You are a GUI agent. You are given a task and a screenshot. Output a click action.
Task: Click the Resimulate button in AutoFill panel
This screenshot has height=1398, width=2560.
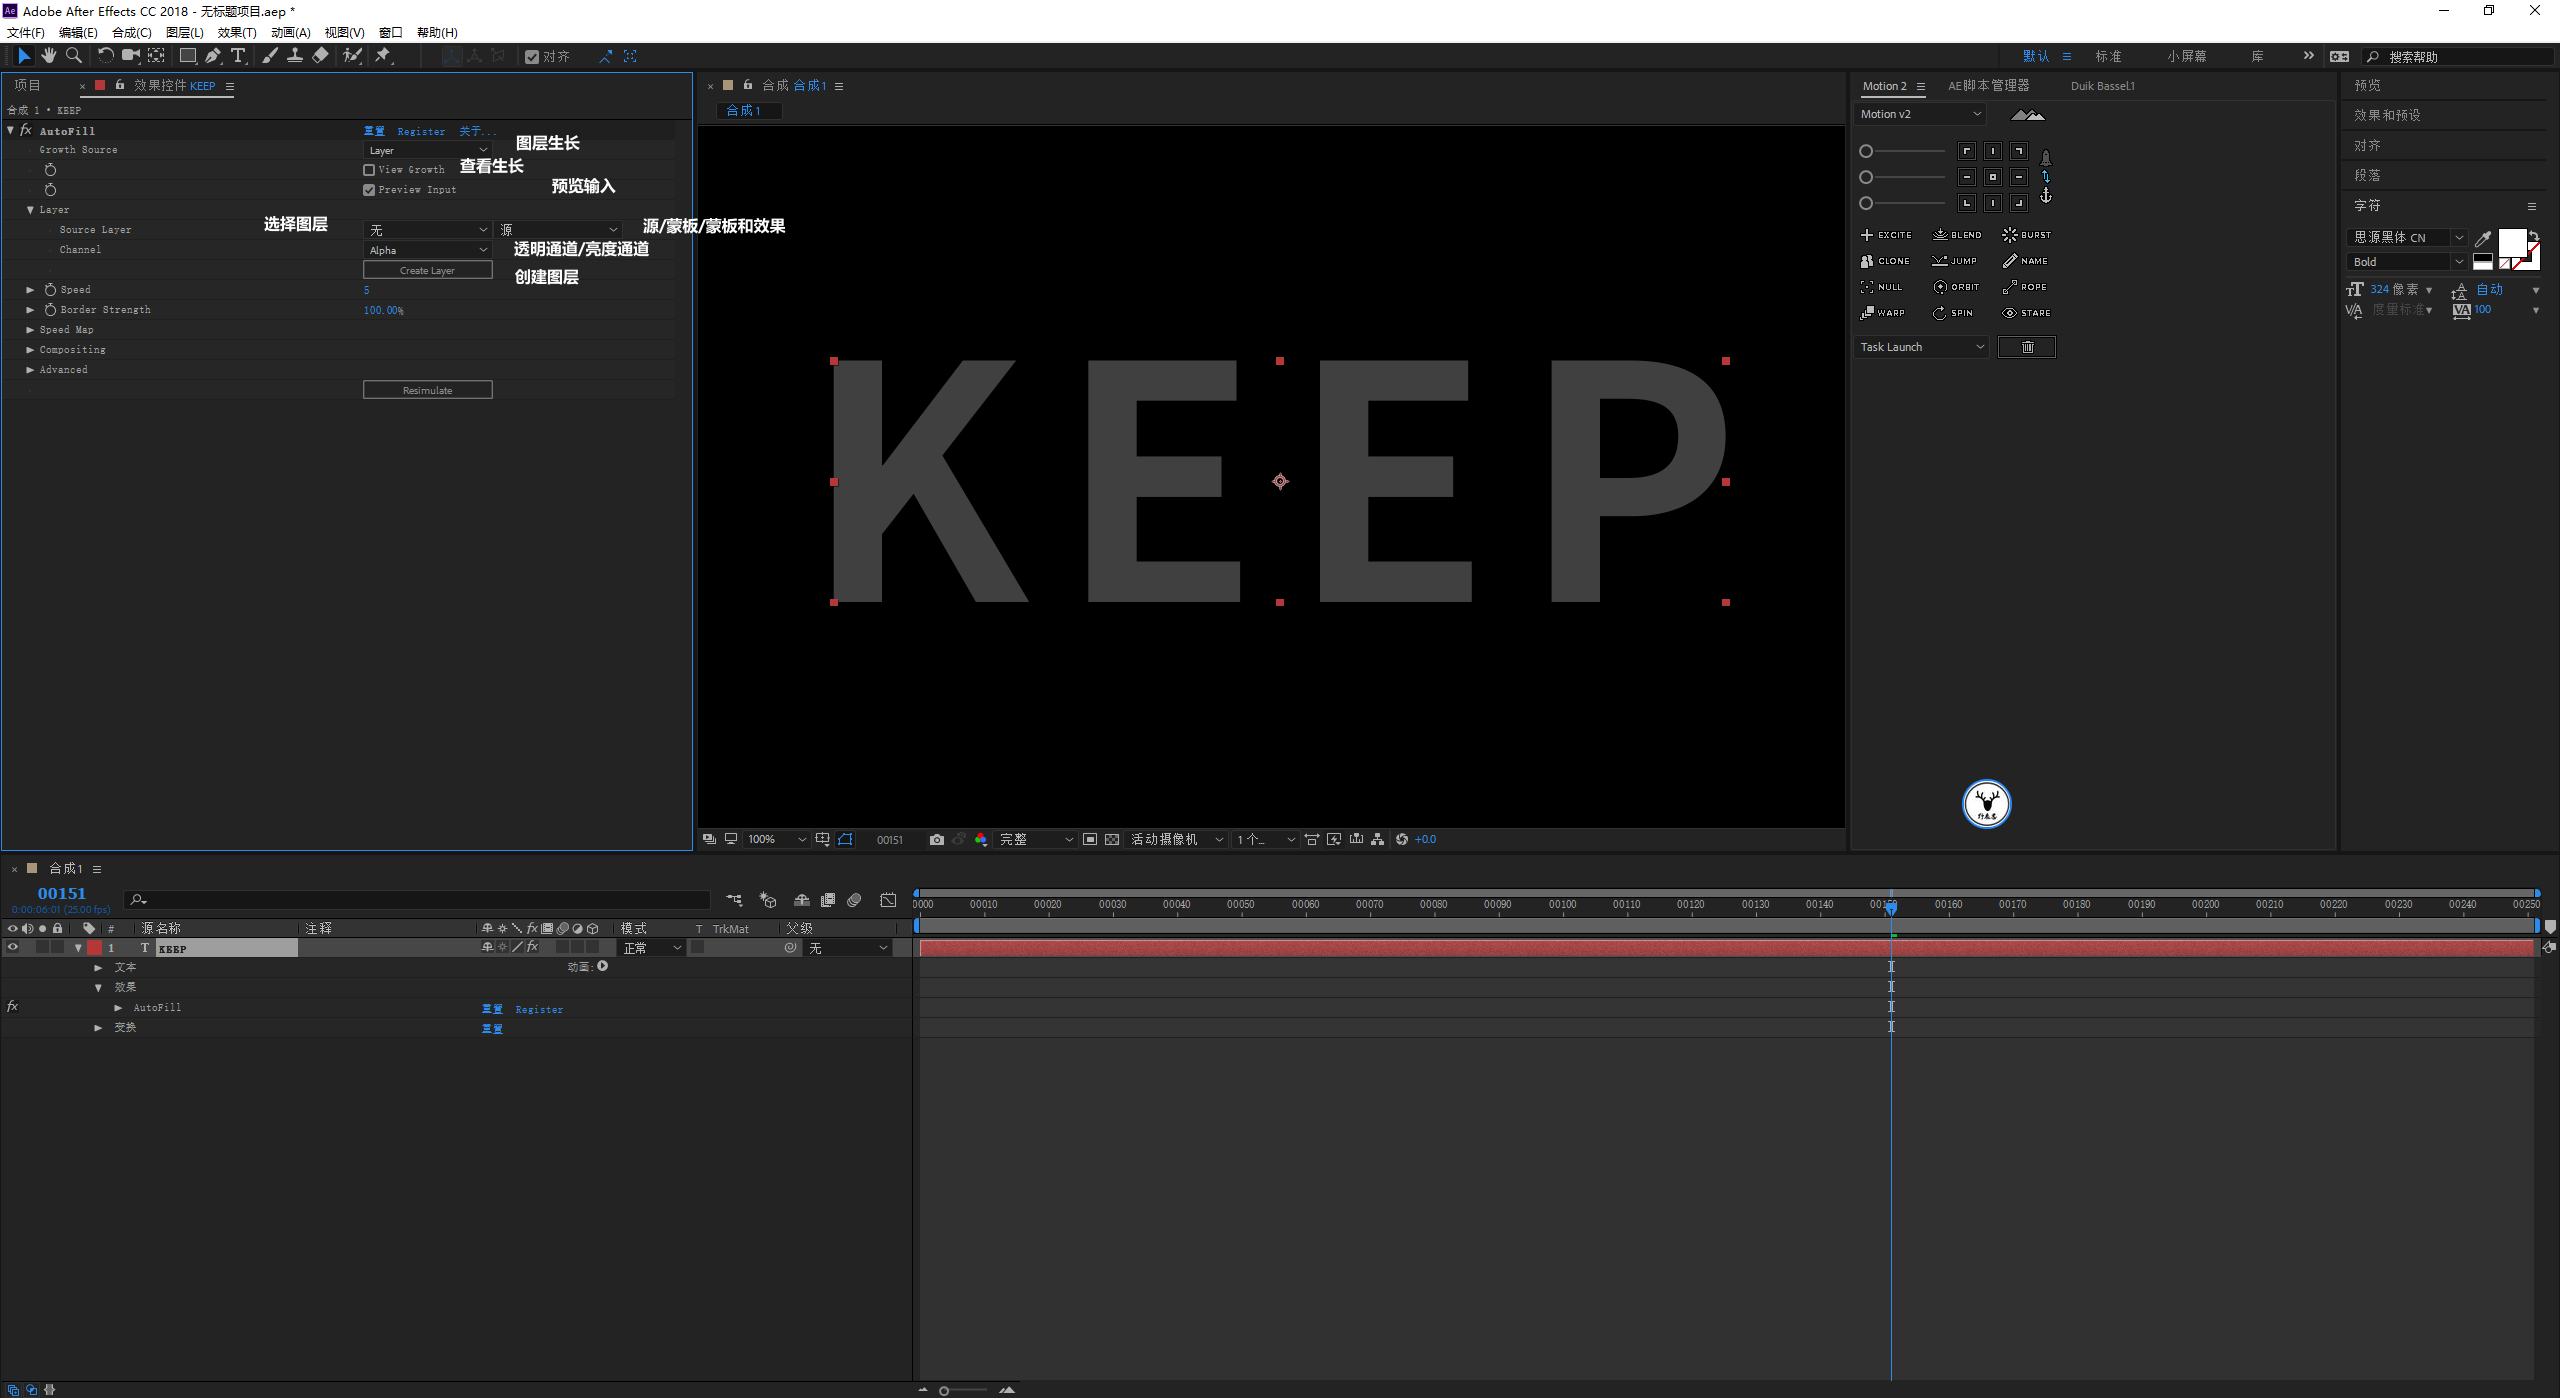[425, 389]
